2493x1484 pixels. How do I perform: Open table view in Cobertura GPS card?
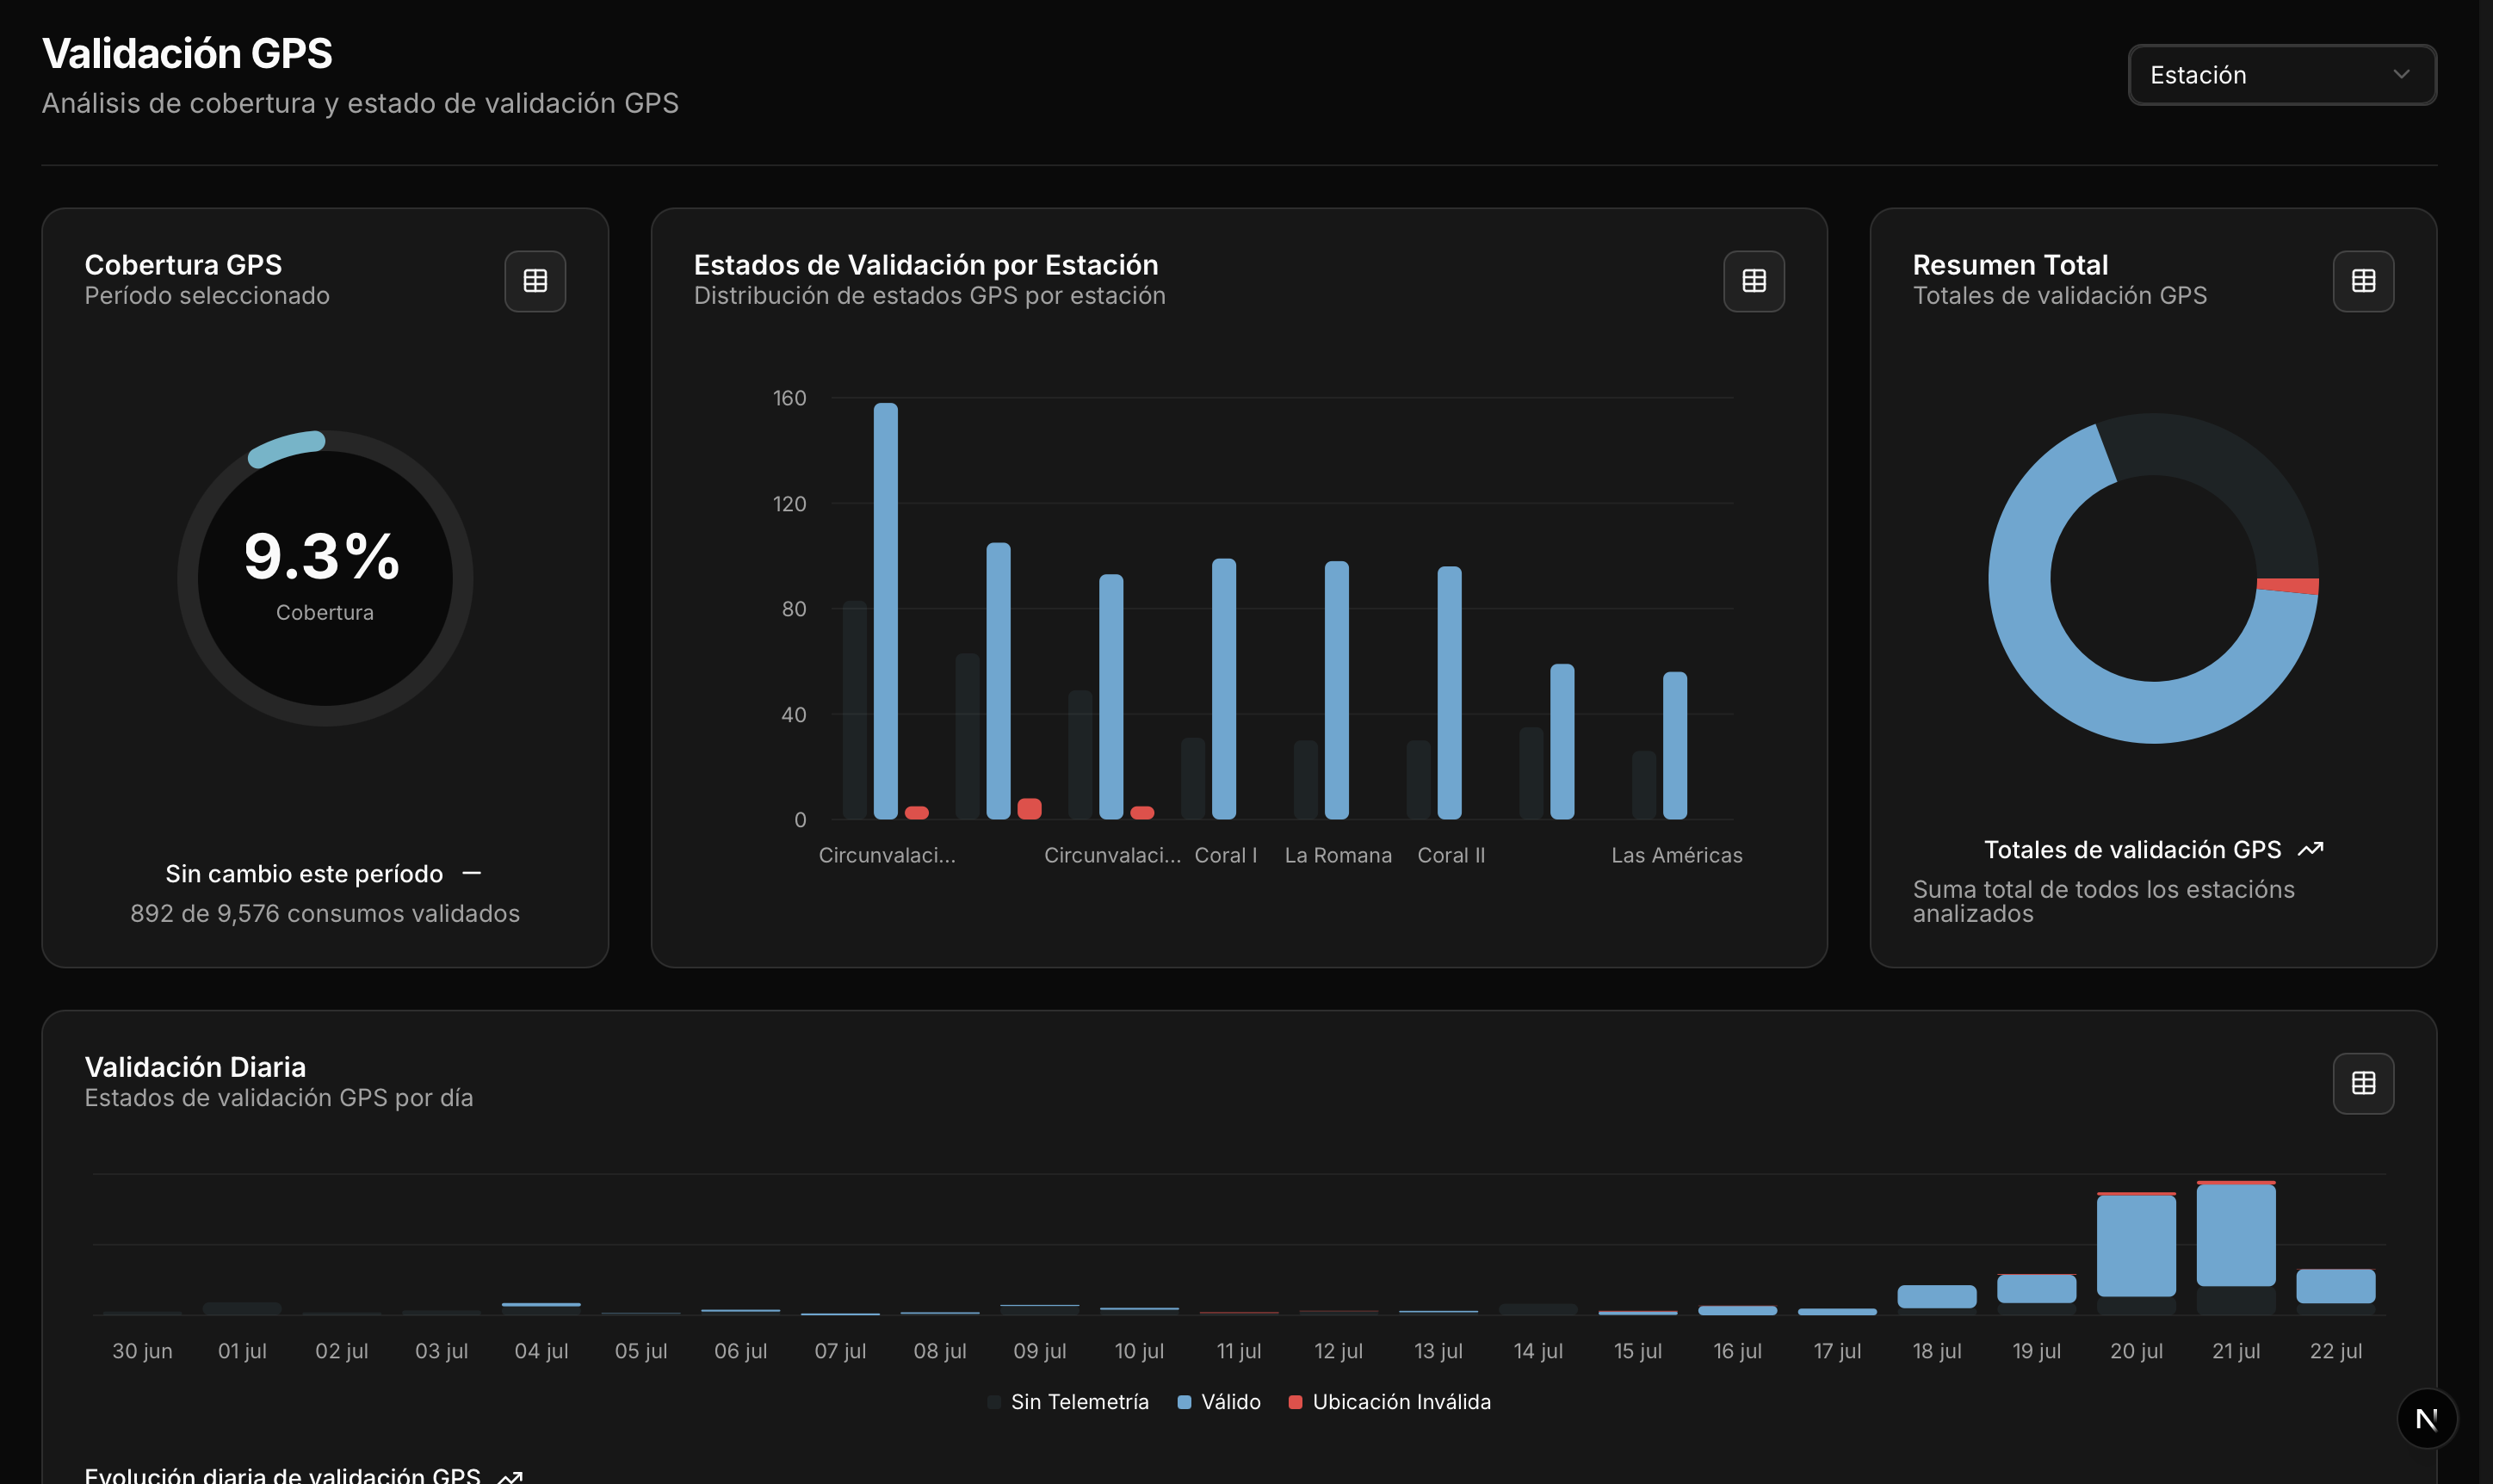535,281
